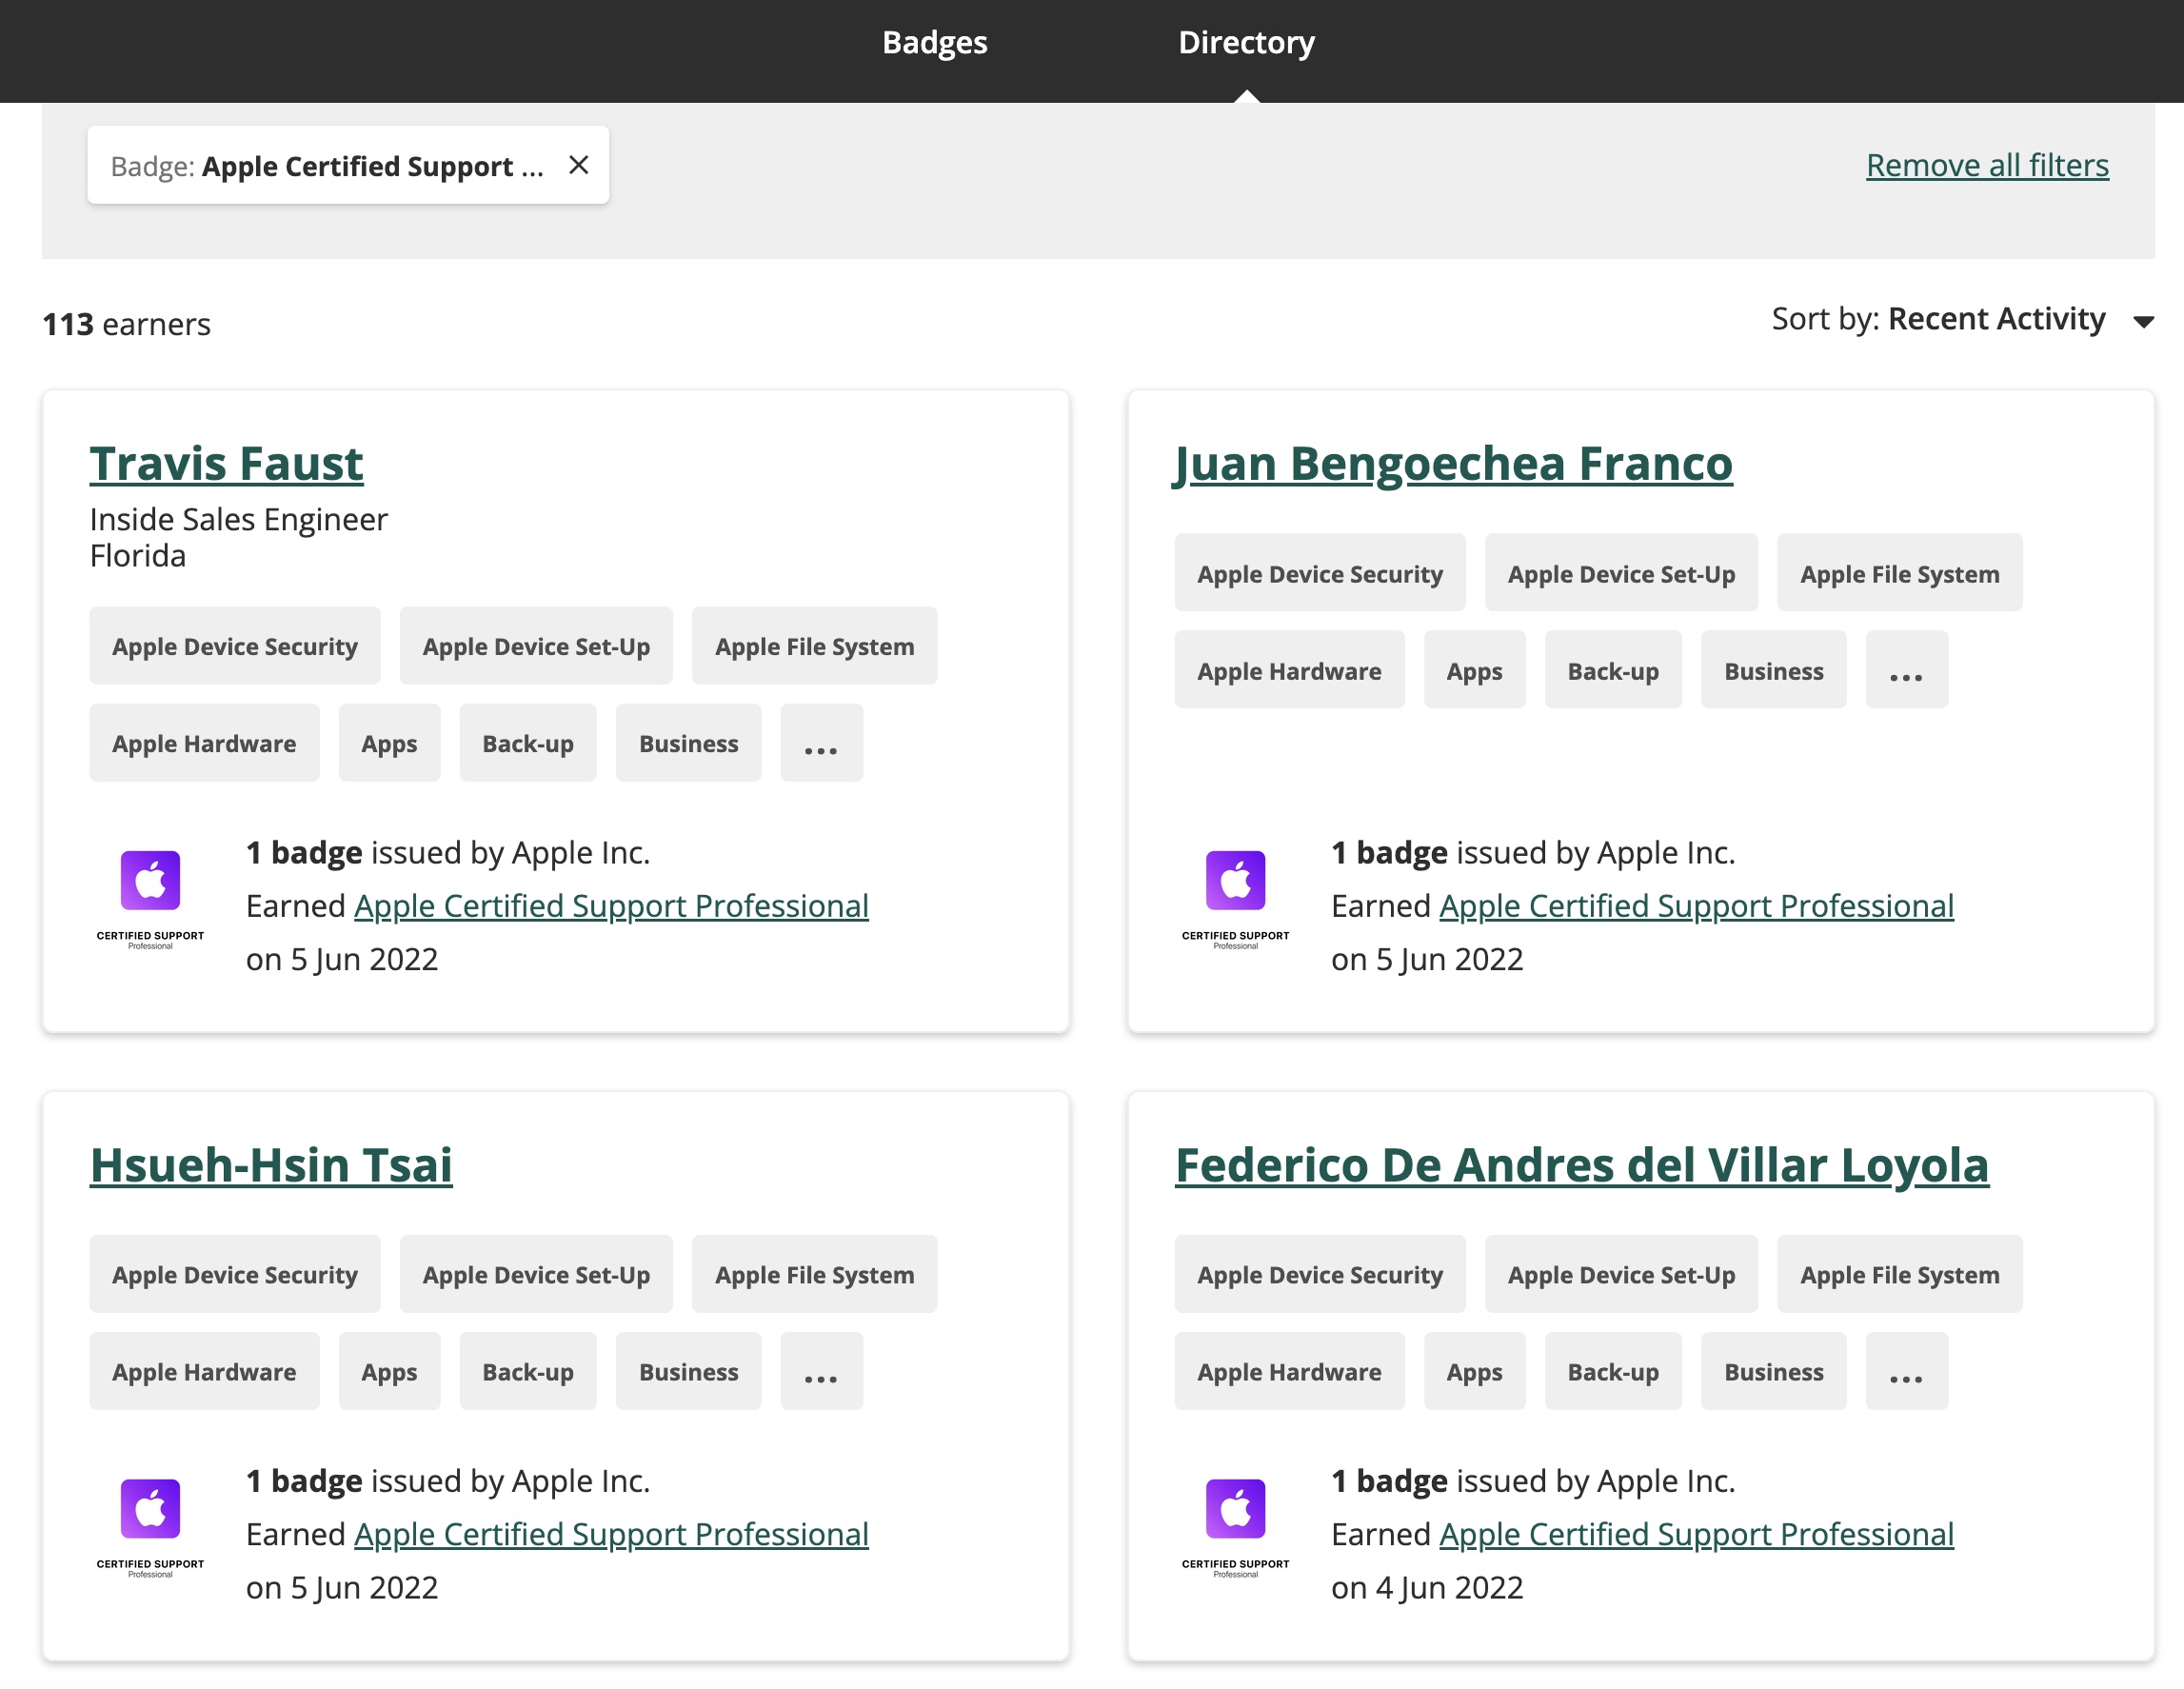Click Apple Device Security tag on Travis's card
This screenshot has width=2184, height=1689.
click(234, 646)
